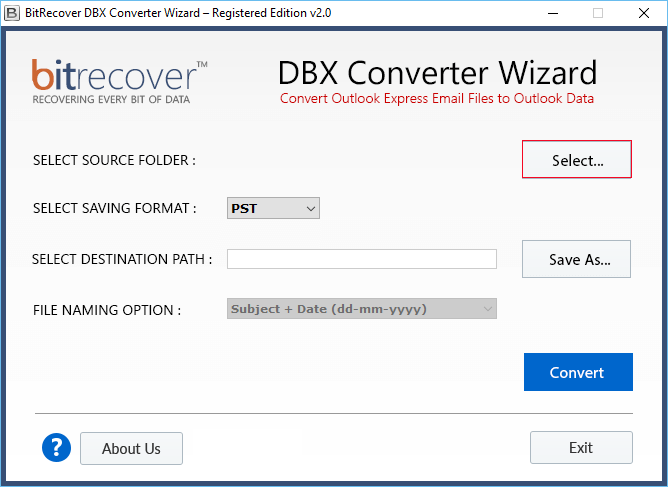Click the SELECT DESTINATION PATH label
The width and height of the screenshot is (668, 487).
point(122,259)
